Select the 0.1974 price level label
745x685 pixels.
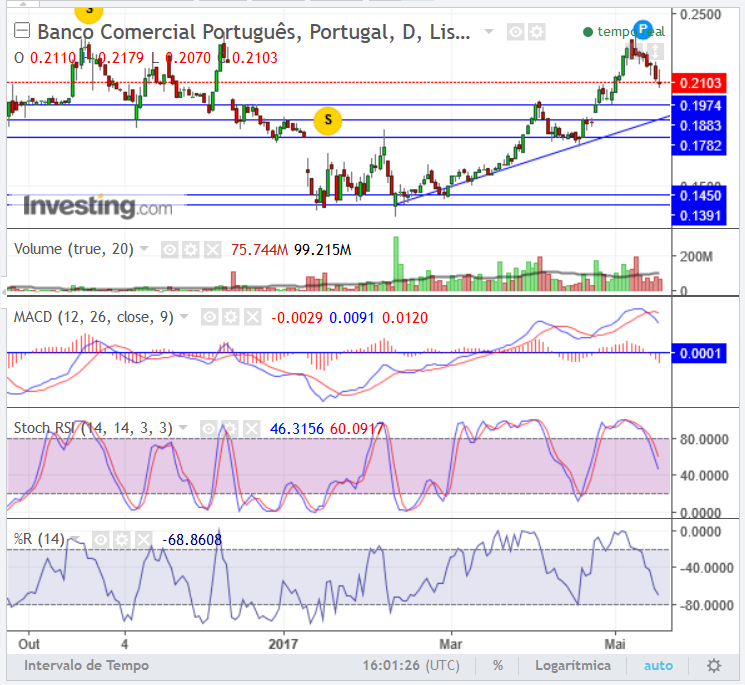[x=699, y=105]
